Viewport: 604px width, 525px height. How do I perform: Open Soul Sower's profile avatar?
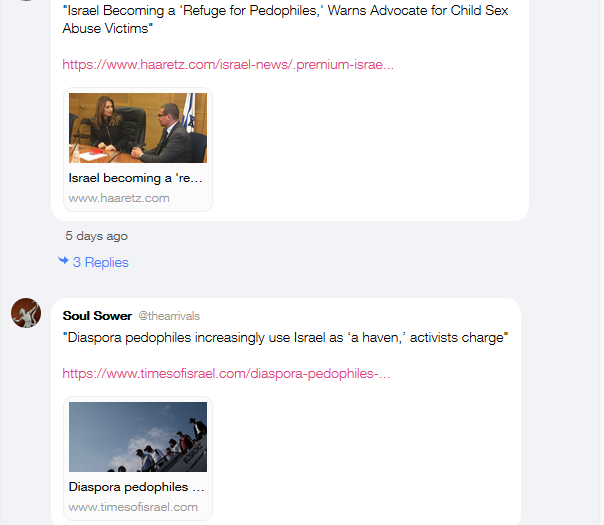click(x=26, y=313)
